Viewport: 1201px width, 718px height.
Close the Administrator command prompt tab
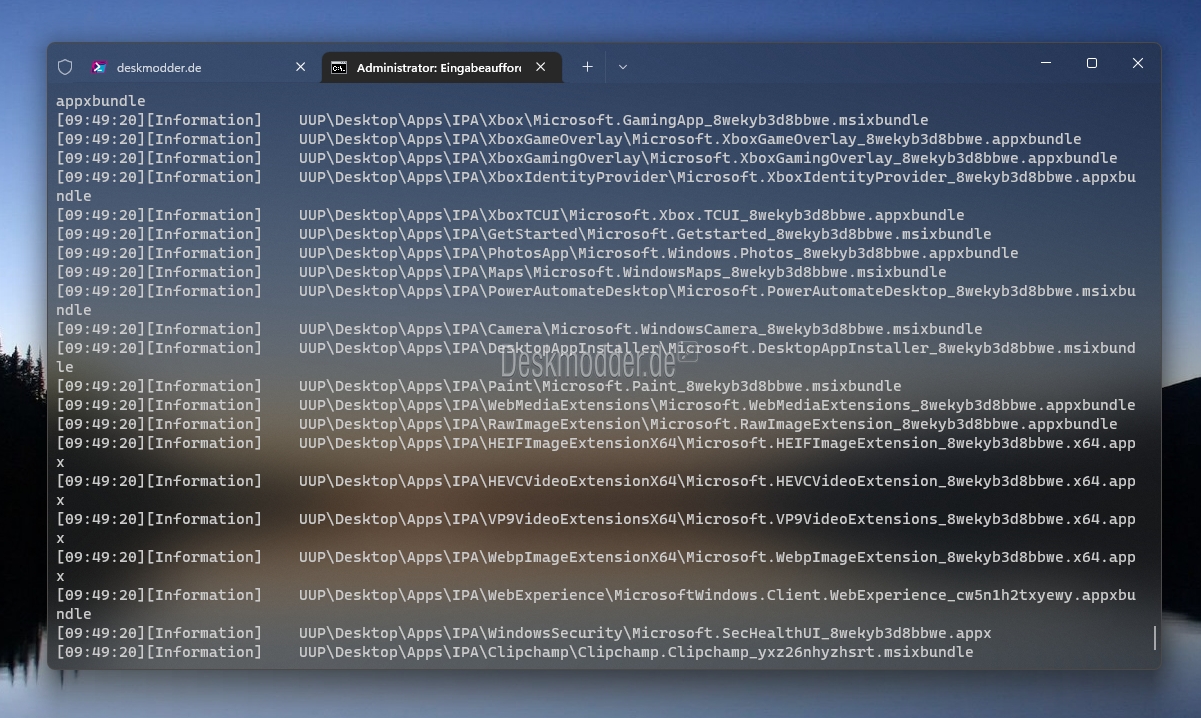540,67
